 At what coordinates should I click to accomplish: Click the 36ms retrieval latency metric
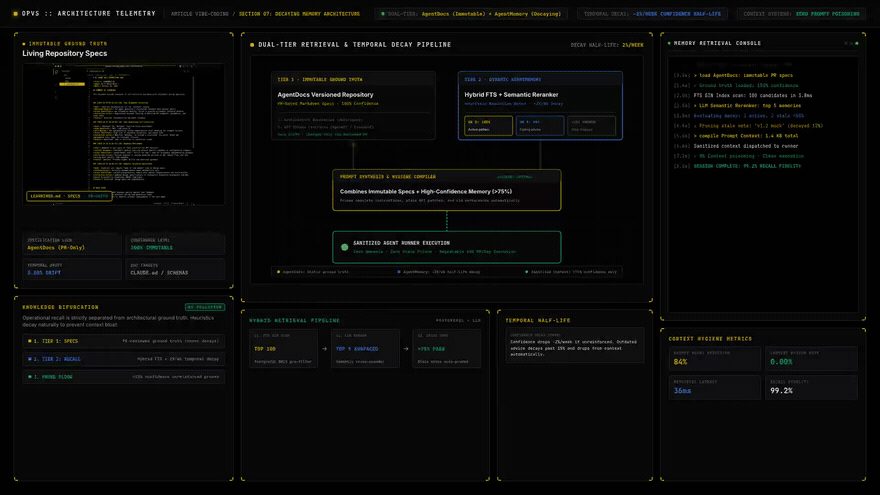pos(682,391)
